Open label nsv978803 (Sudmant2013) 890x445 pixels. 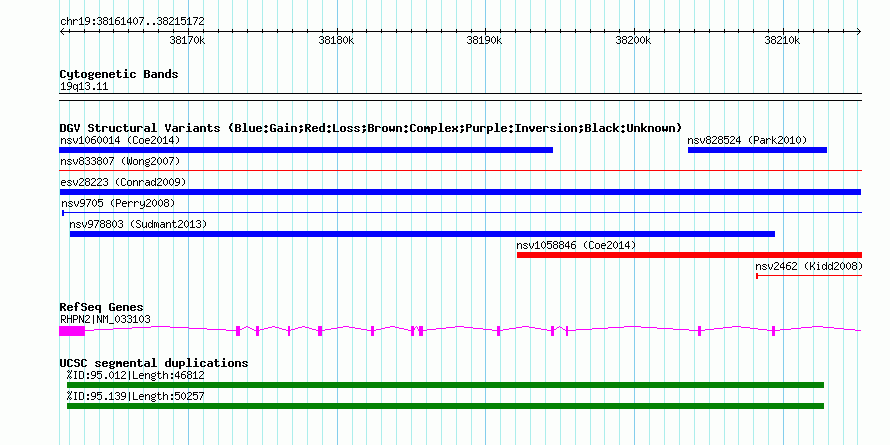[138, 224]
